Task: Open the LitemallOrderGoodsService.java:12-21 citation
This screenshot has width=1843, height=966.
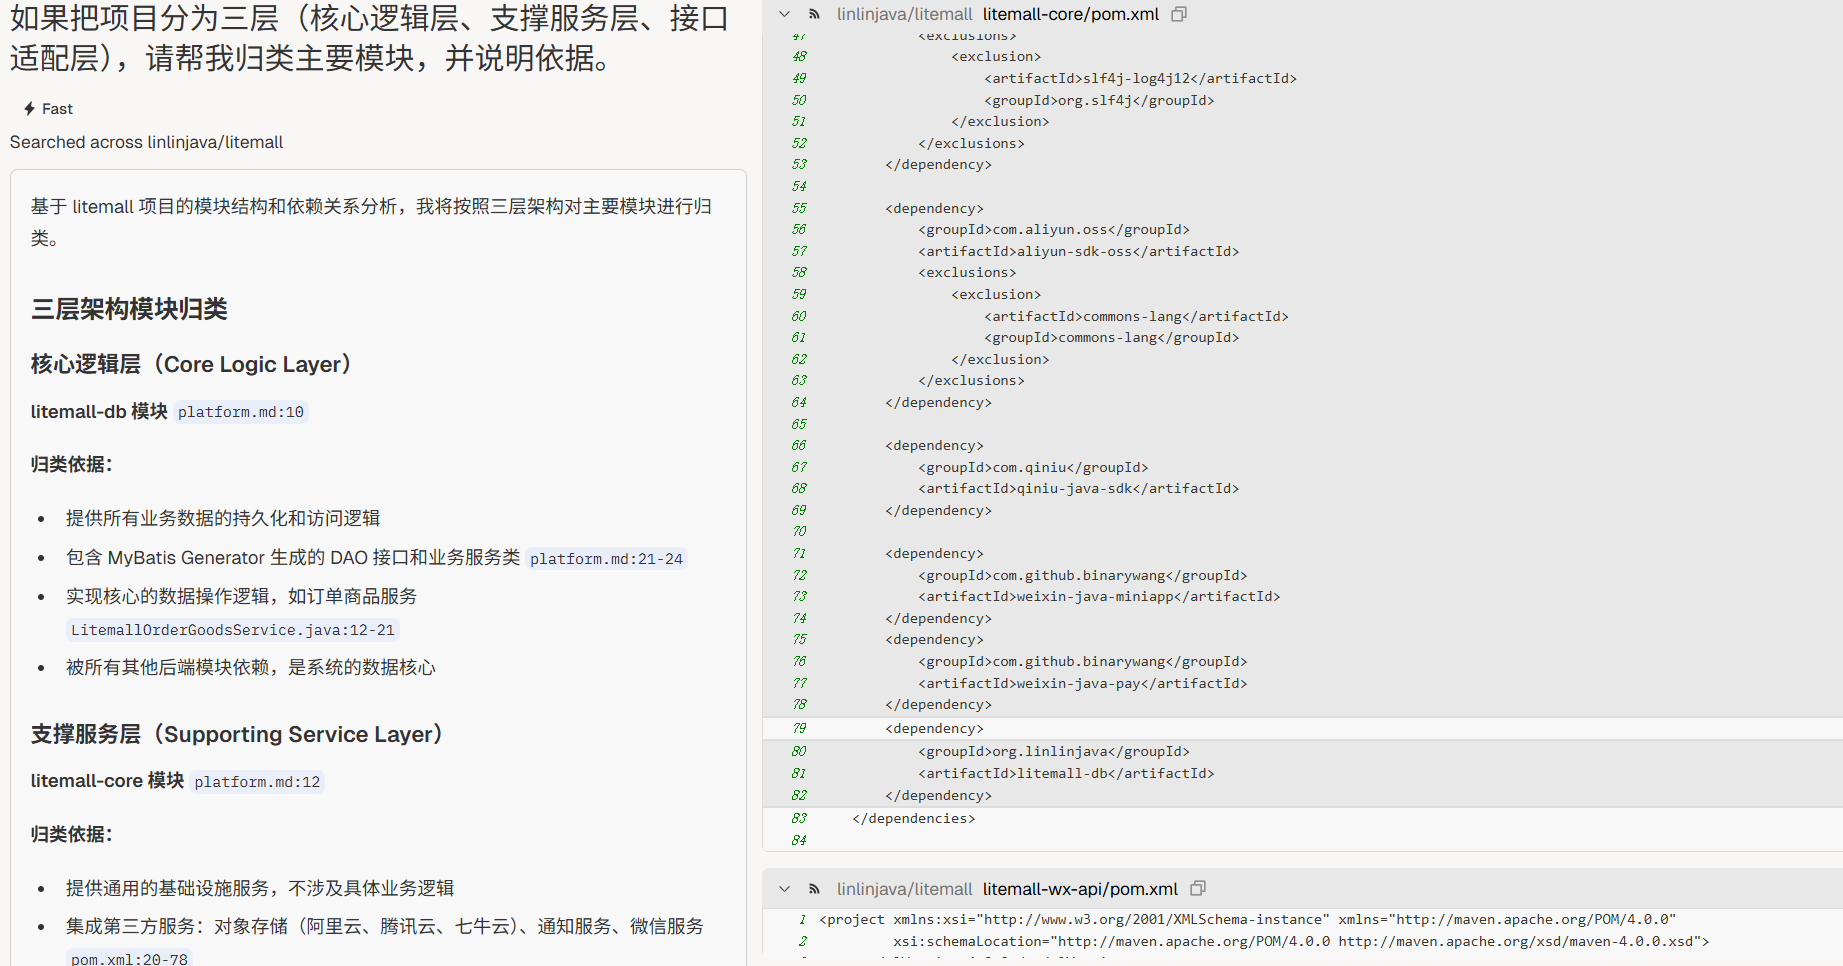Action: coord(232,630)
